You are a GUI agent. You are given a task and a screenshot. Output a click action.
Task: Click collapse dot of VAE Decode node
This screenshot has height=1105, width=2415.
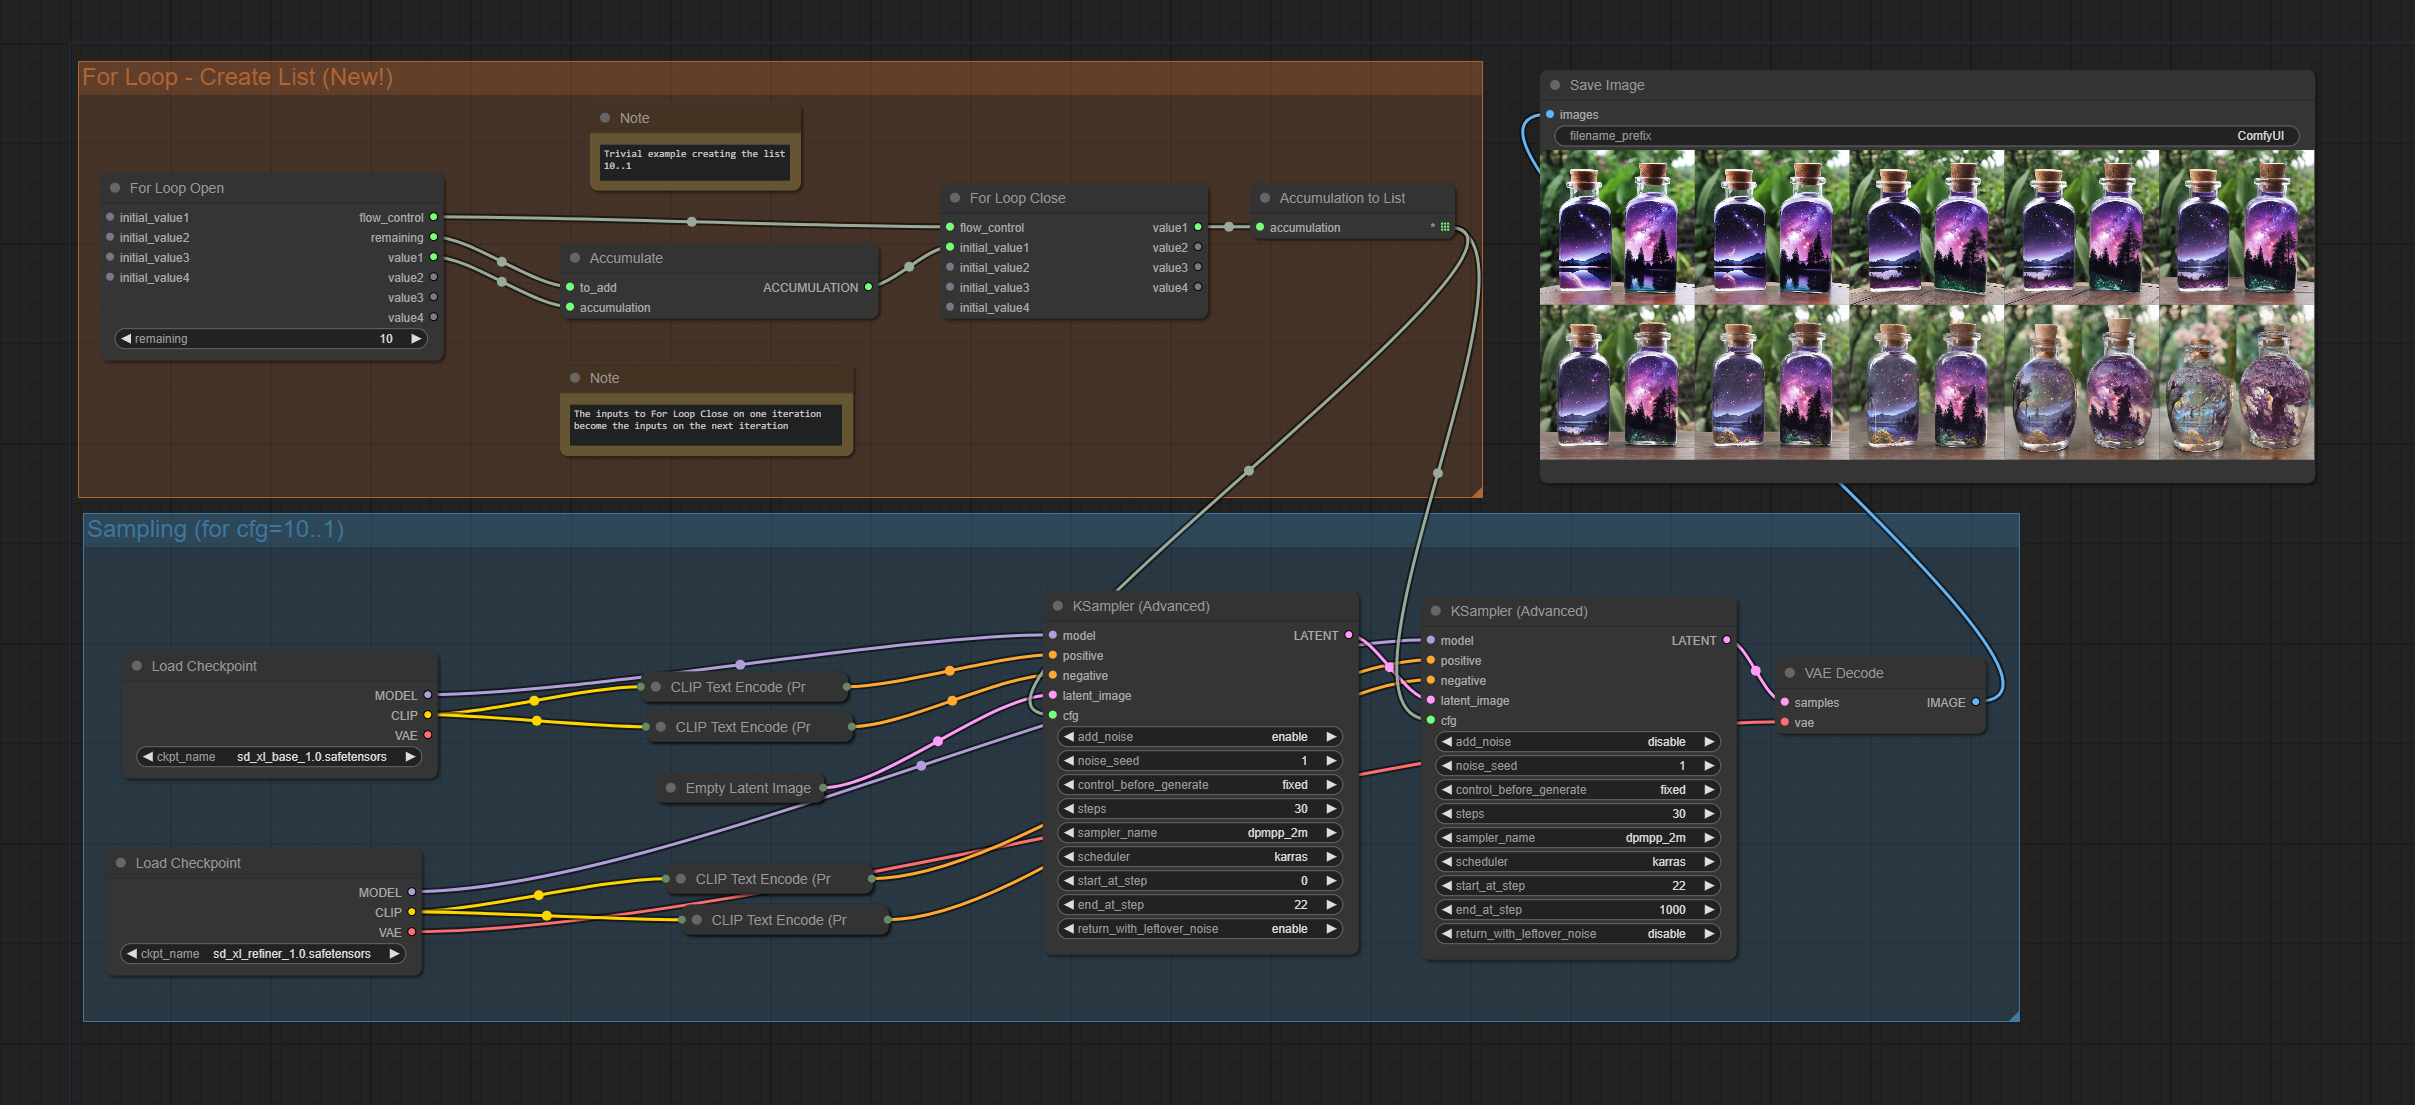point(1790,673)
